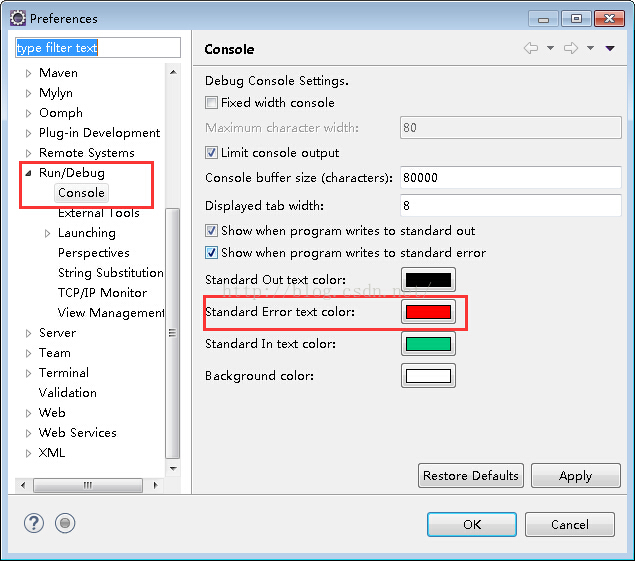Expand the XML tree node
The image size is (635, 561).
tap(28, 453)
